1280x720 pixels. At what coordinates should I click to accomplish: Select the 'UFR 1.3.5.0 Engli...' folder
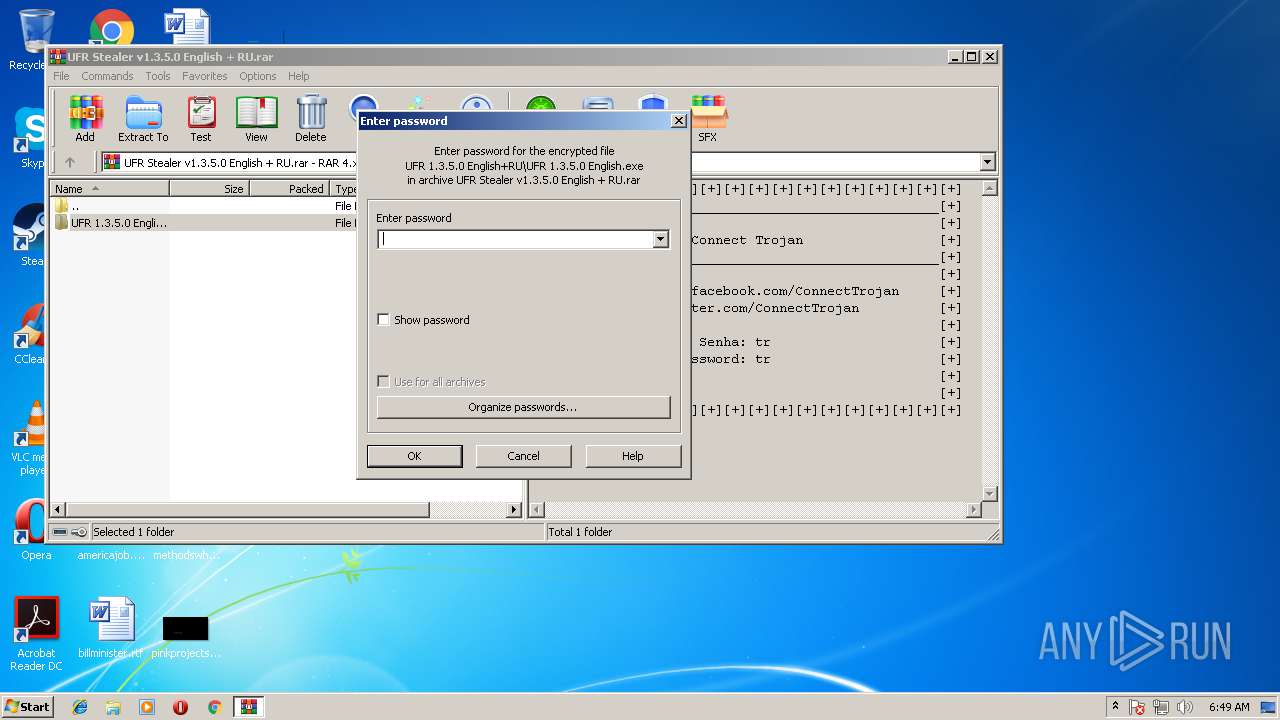[110, 223]
